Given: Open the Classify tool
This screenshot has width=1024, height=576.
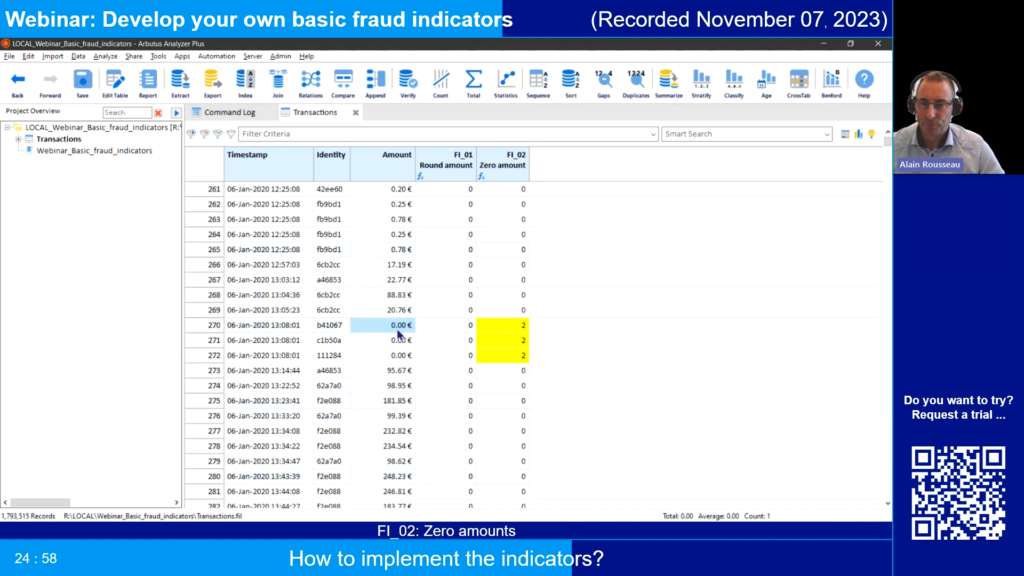Looking at the screenshot, I should [x=733, y=84].
